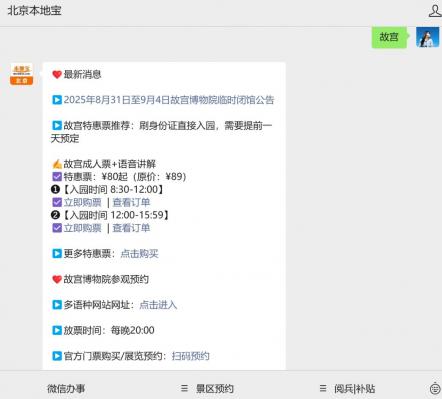Viewport: 442px width, 399px height.
Task: Click the text 【入园时间 12:00-15:59】
Action: tap(116, 215)
